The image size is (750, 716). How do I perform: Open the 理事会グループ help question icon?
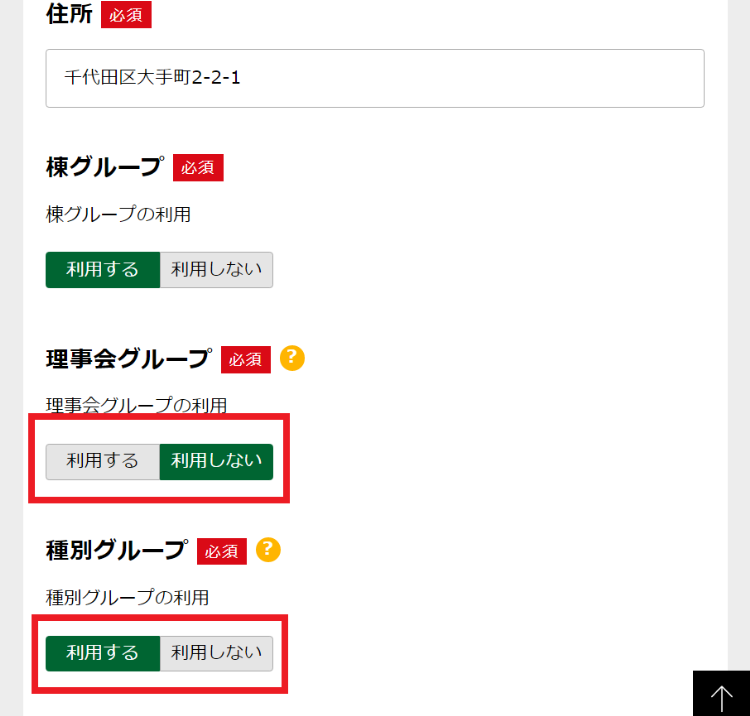[x=292, y=357]
